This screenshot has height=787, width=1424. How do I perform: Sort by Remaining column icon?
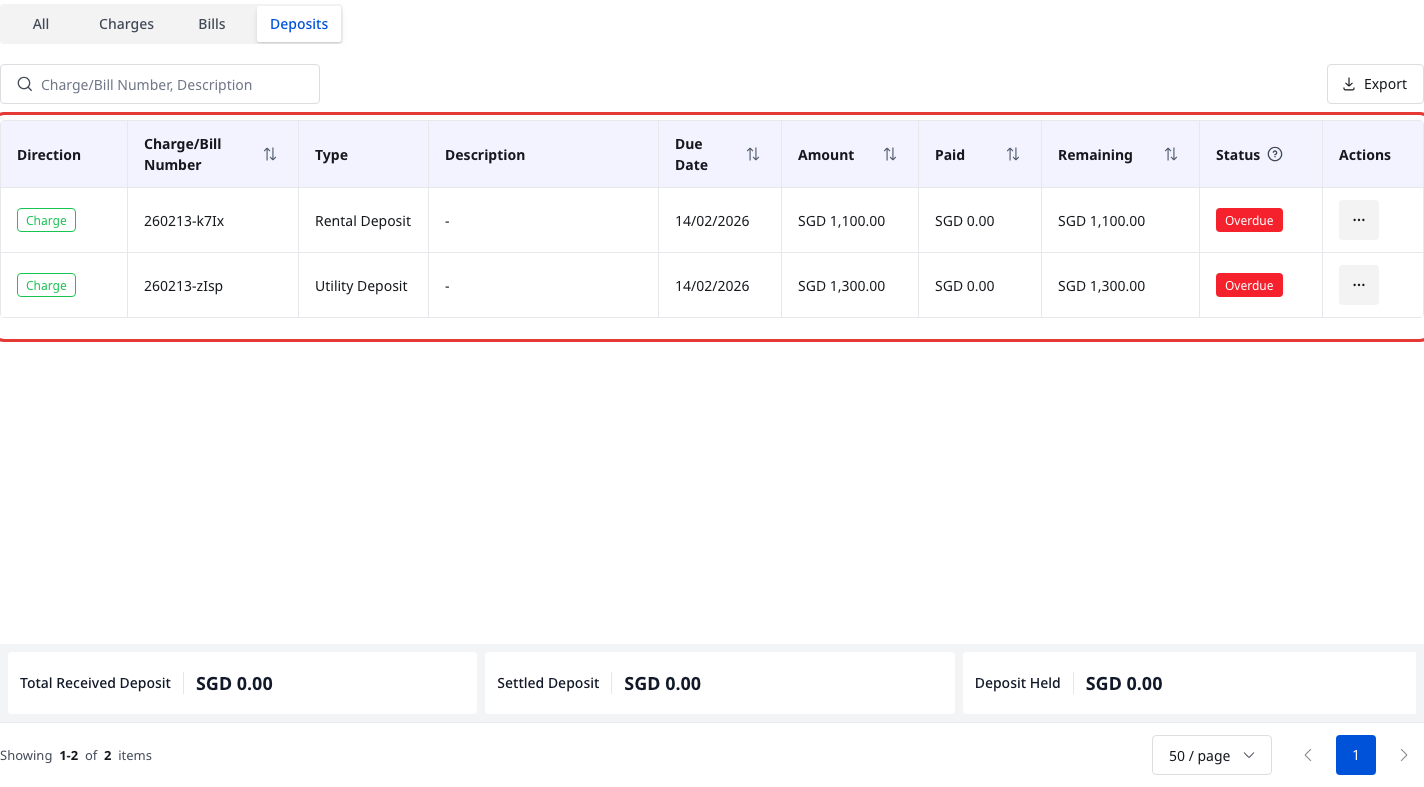tap(1171, 154)
